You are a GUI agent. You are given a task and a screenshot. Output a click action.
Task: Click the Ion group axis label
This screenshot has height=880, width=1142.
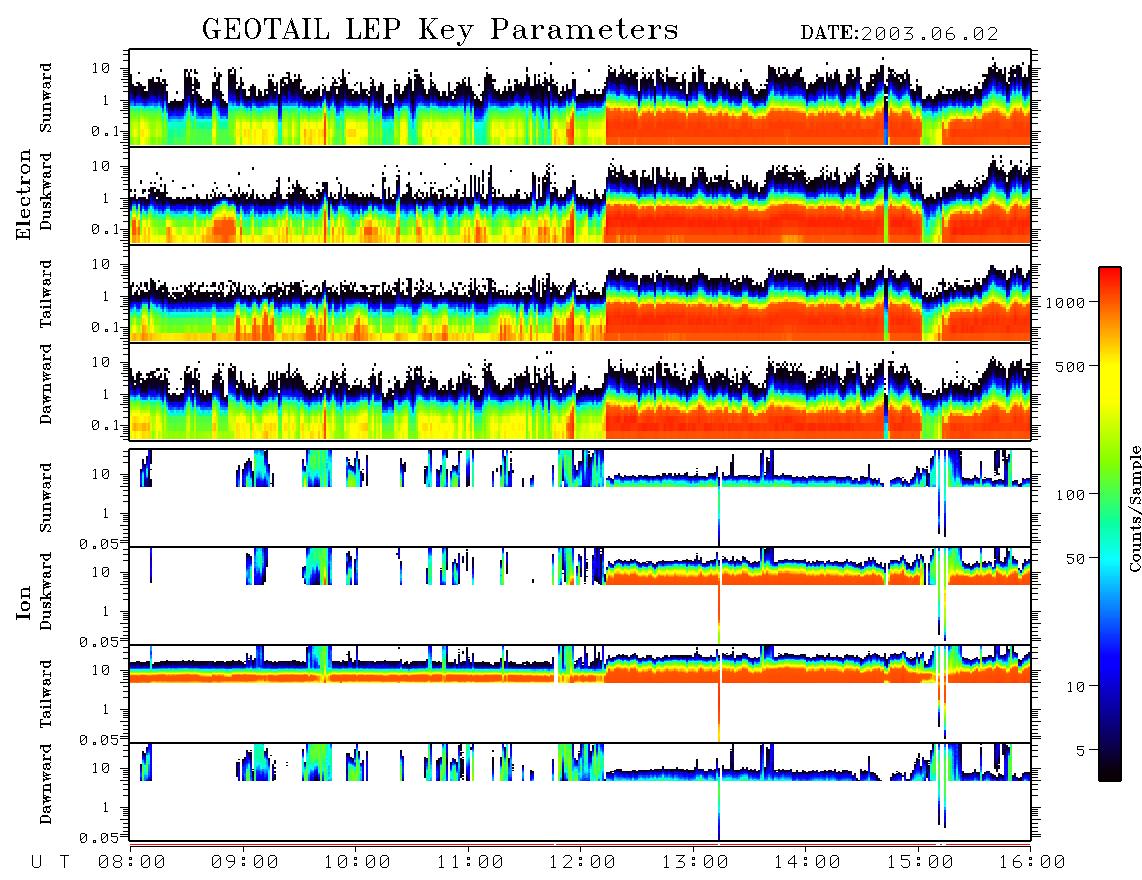24,602
